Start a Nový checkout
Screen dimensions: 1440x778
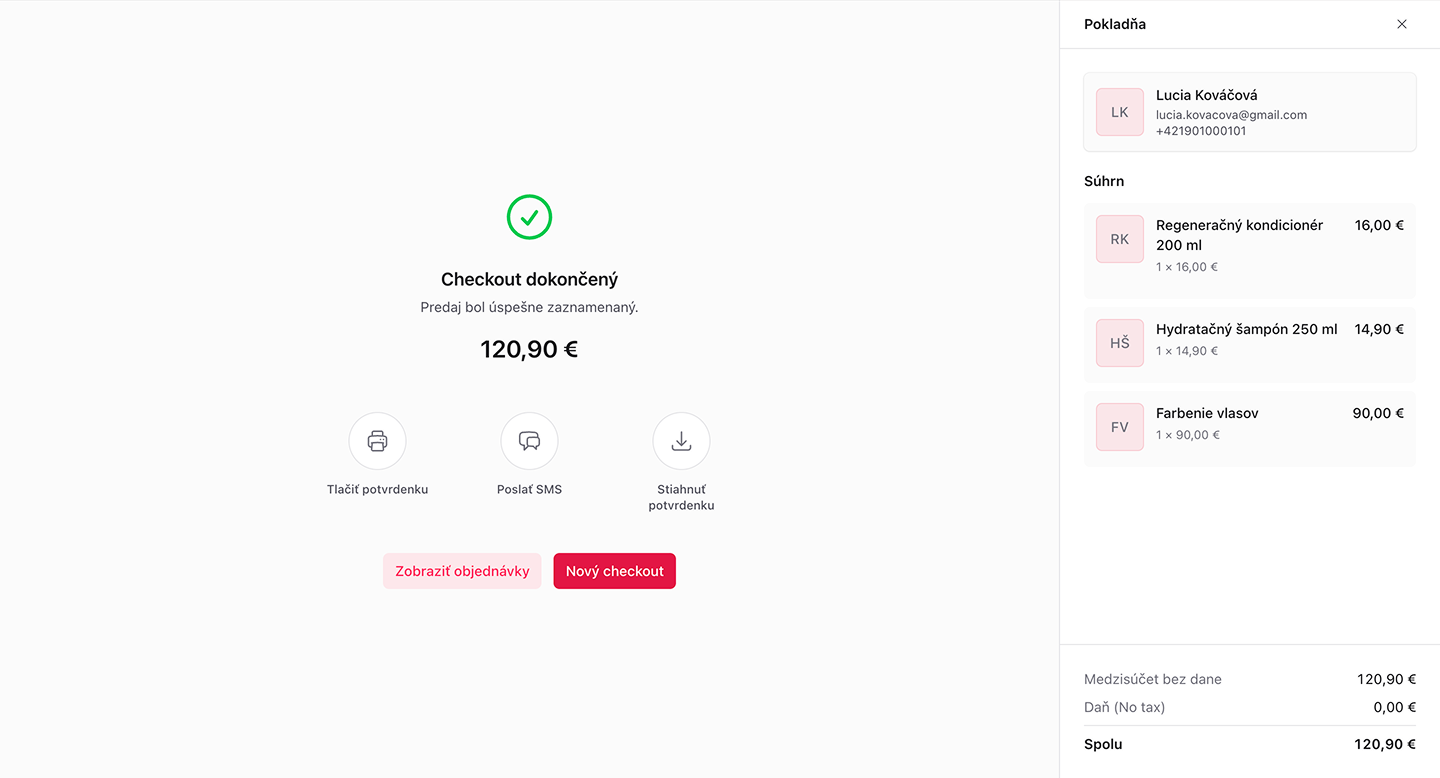[x=615, y=571]
